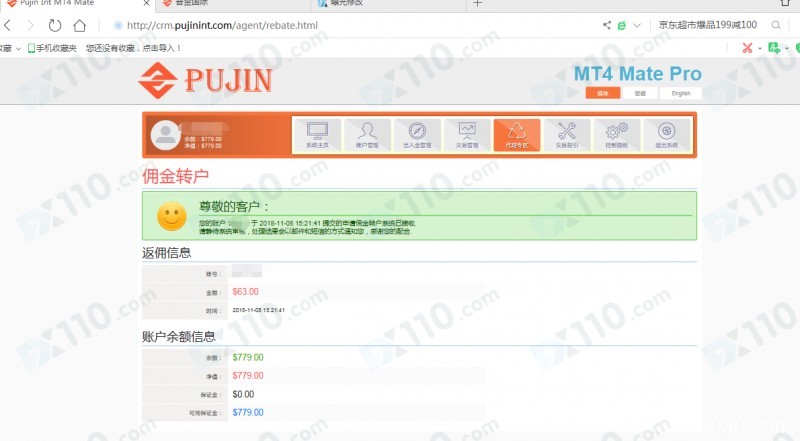Click the address bar URL crm.pujinint.com
800x441 pixels.
222,25
